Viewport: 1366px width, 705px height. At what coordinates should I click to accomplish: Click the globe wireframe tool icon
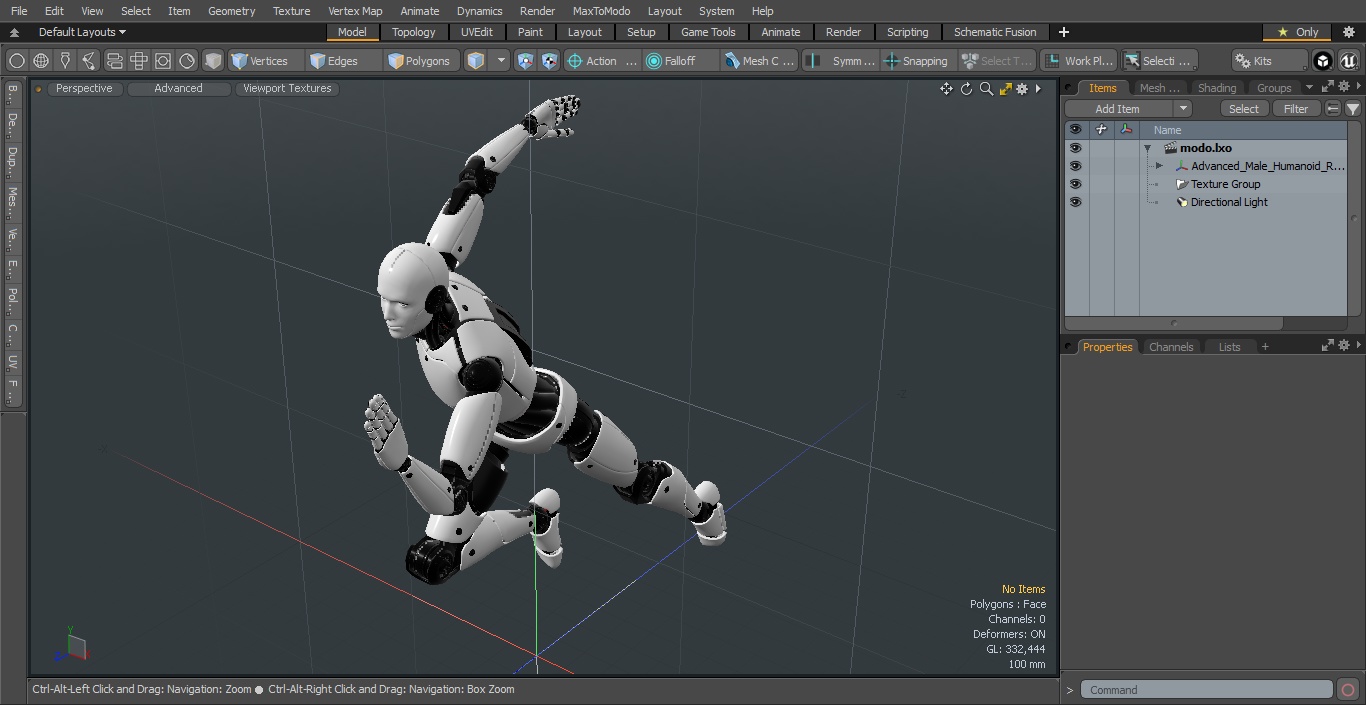click(41, 61)
